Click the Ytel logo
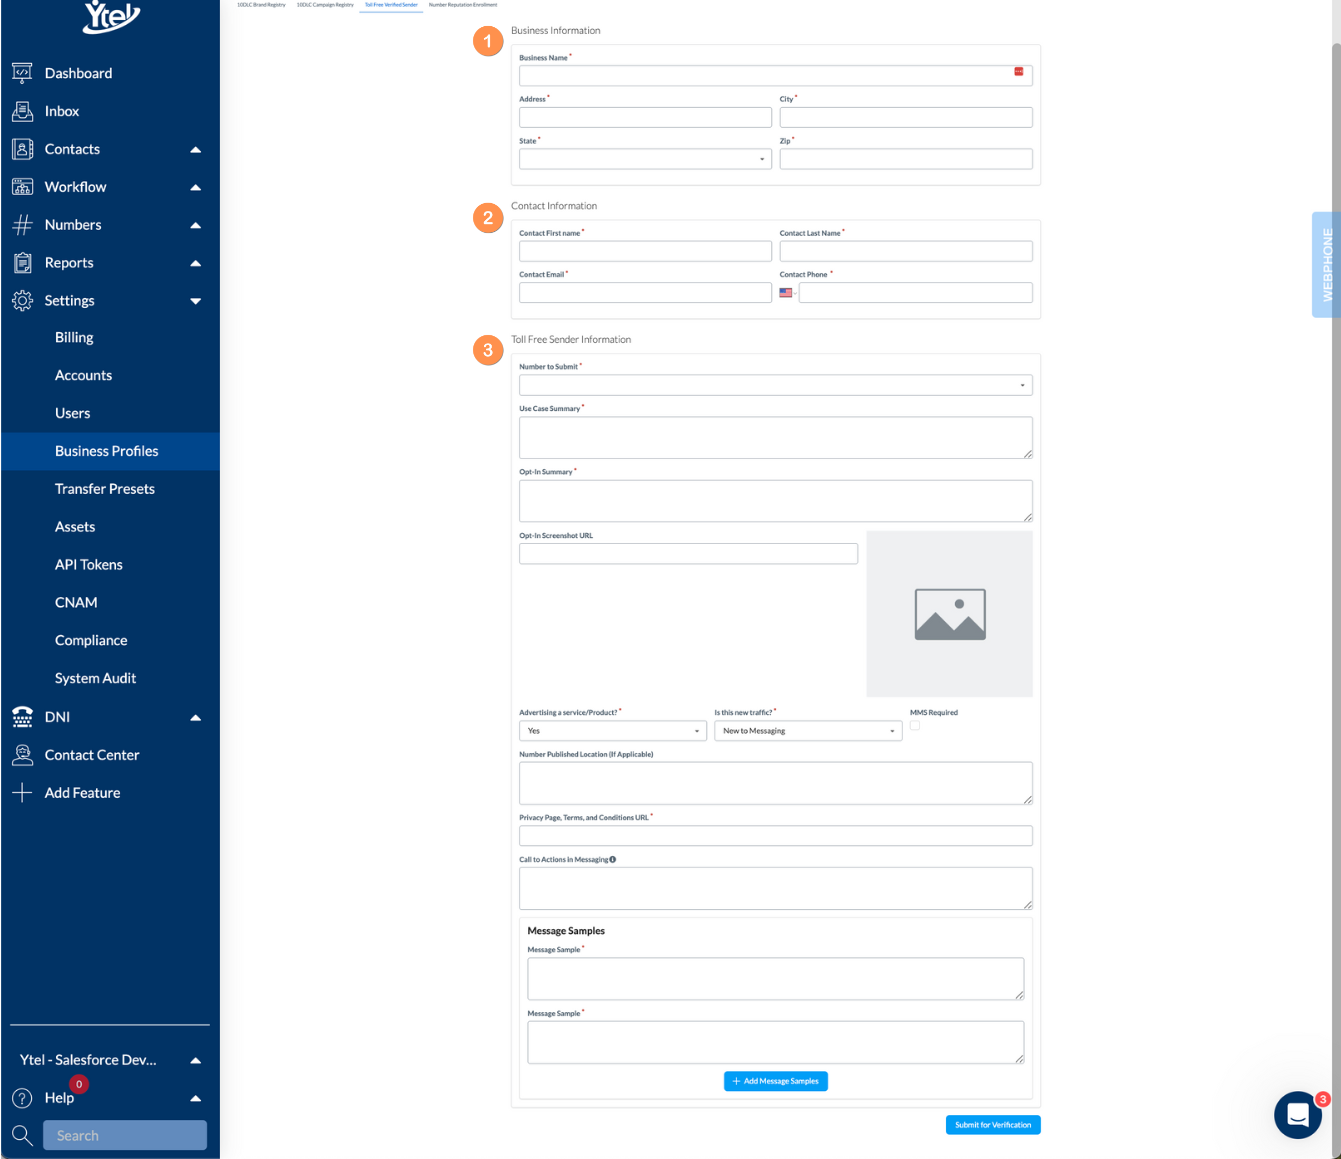Image resolution: width=1341 pixels, height=1159 pixels. tap(110, 17)
